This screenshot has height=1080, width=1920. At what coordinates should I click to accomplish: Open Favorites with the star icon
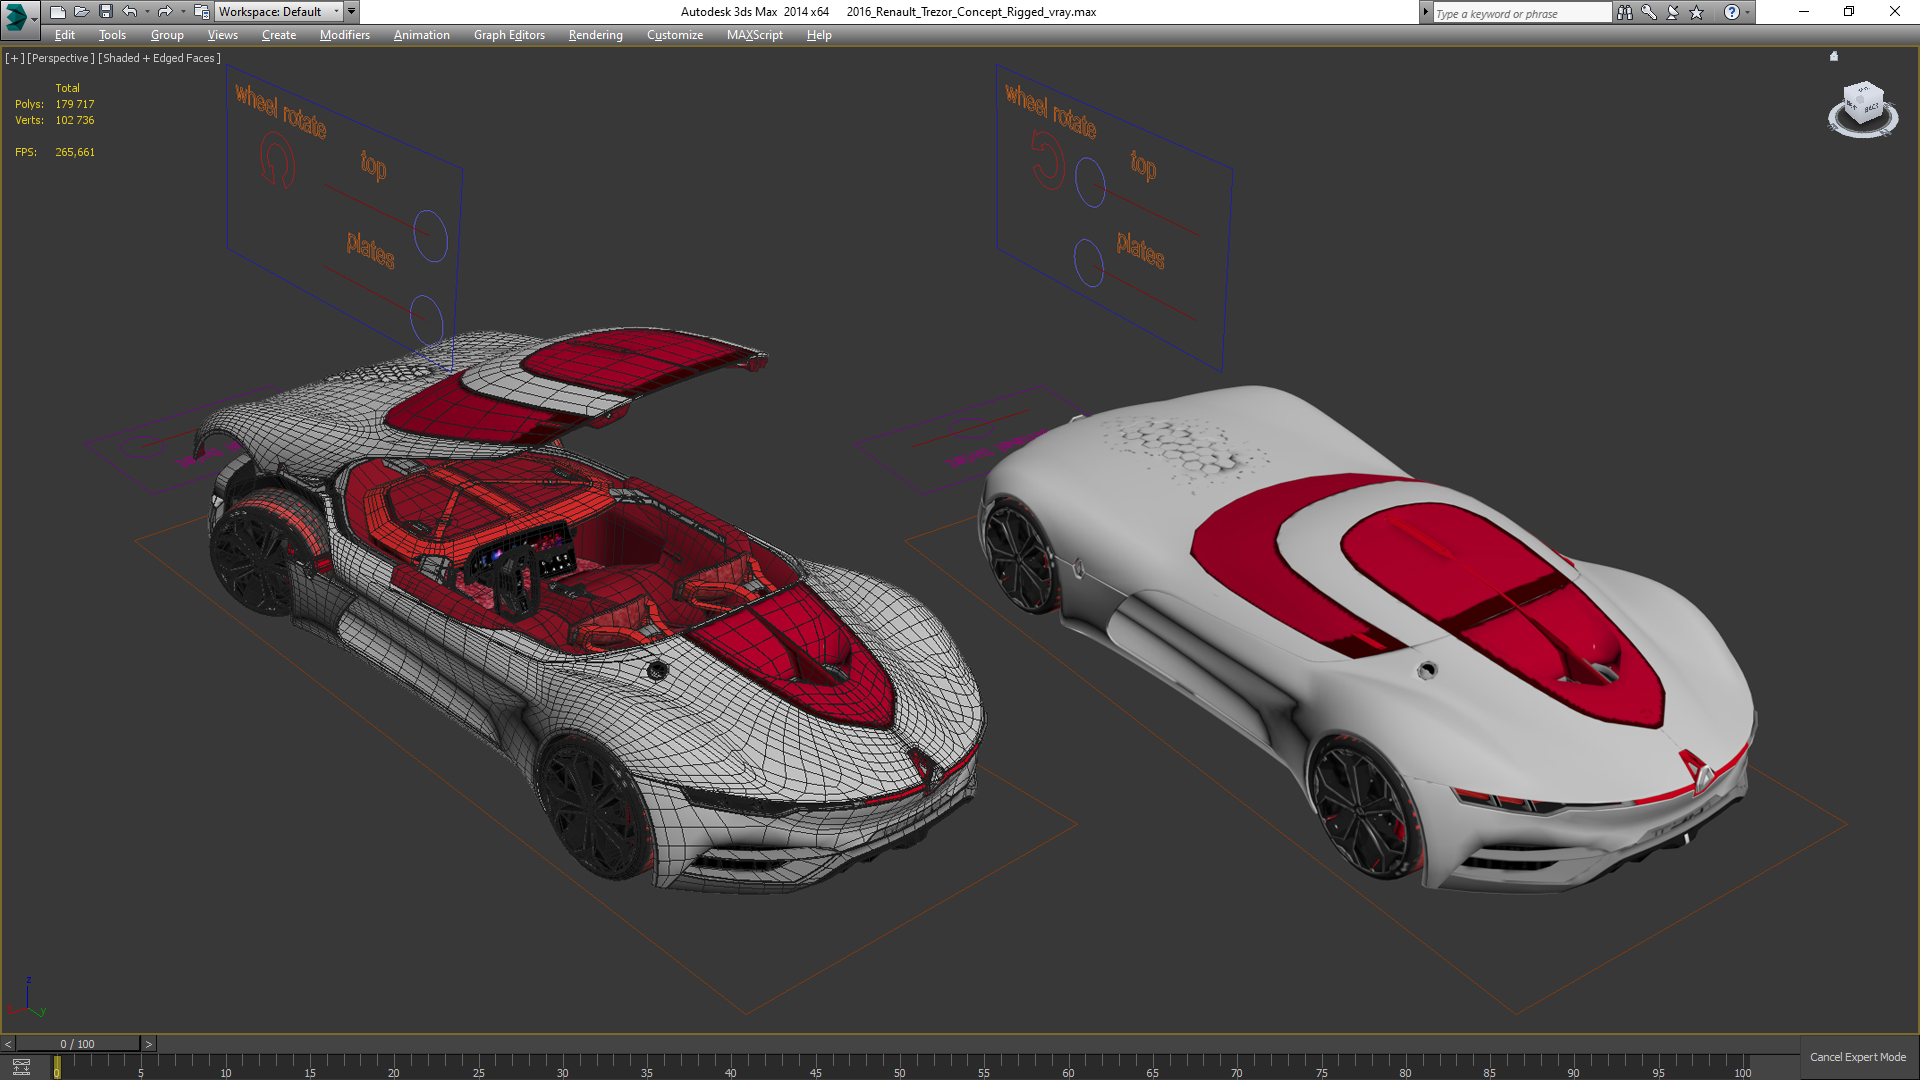pos(1697,12)
